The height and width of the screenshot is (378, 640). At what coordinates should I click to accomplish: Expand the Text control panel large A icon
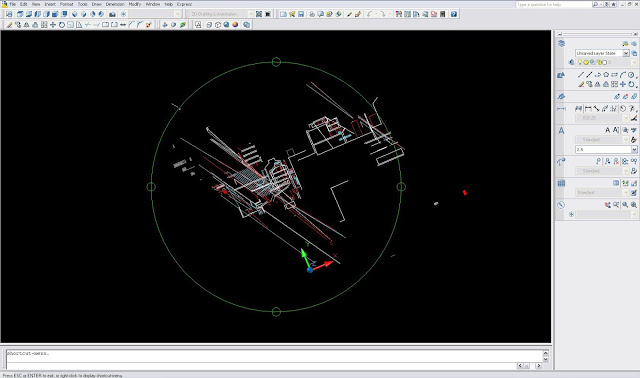tap(562, 131)
